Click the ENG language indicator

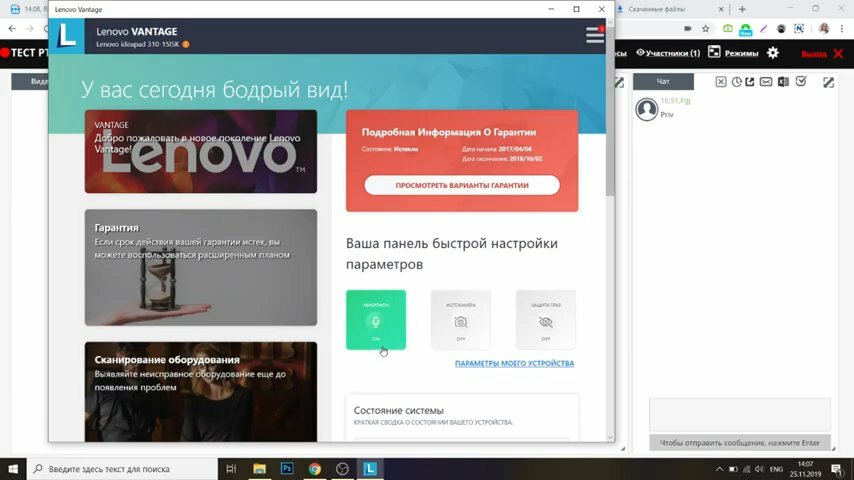[x=777, y=469]
